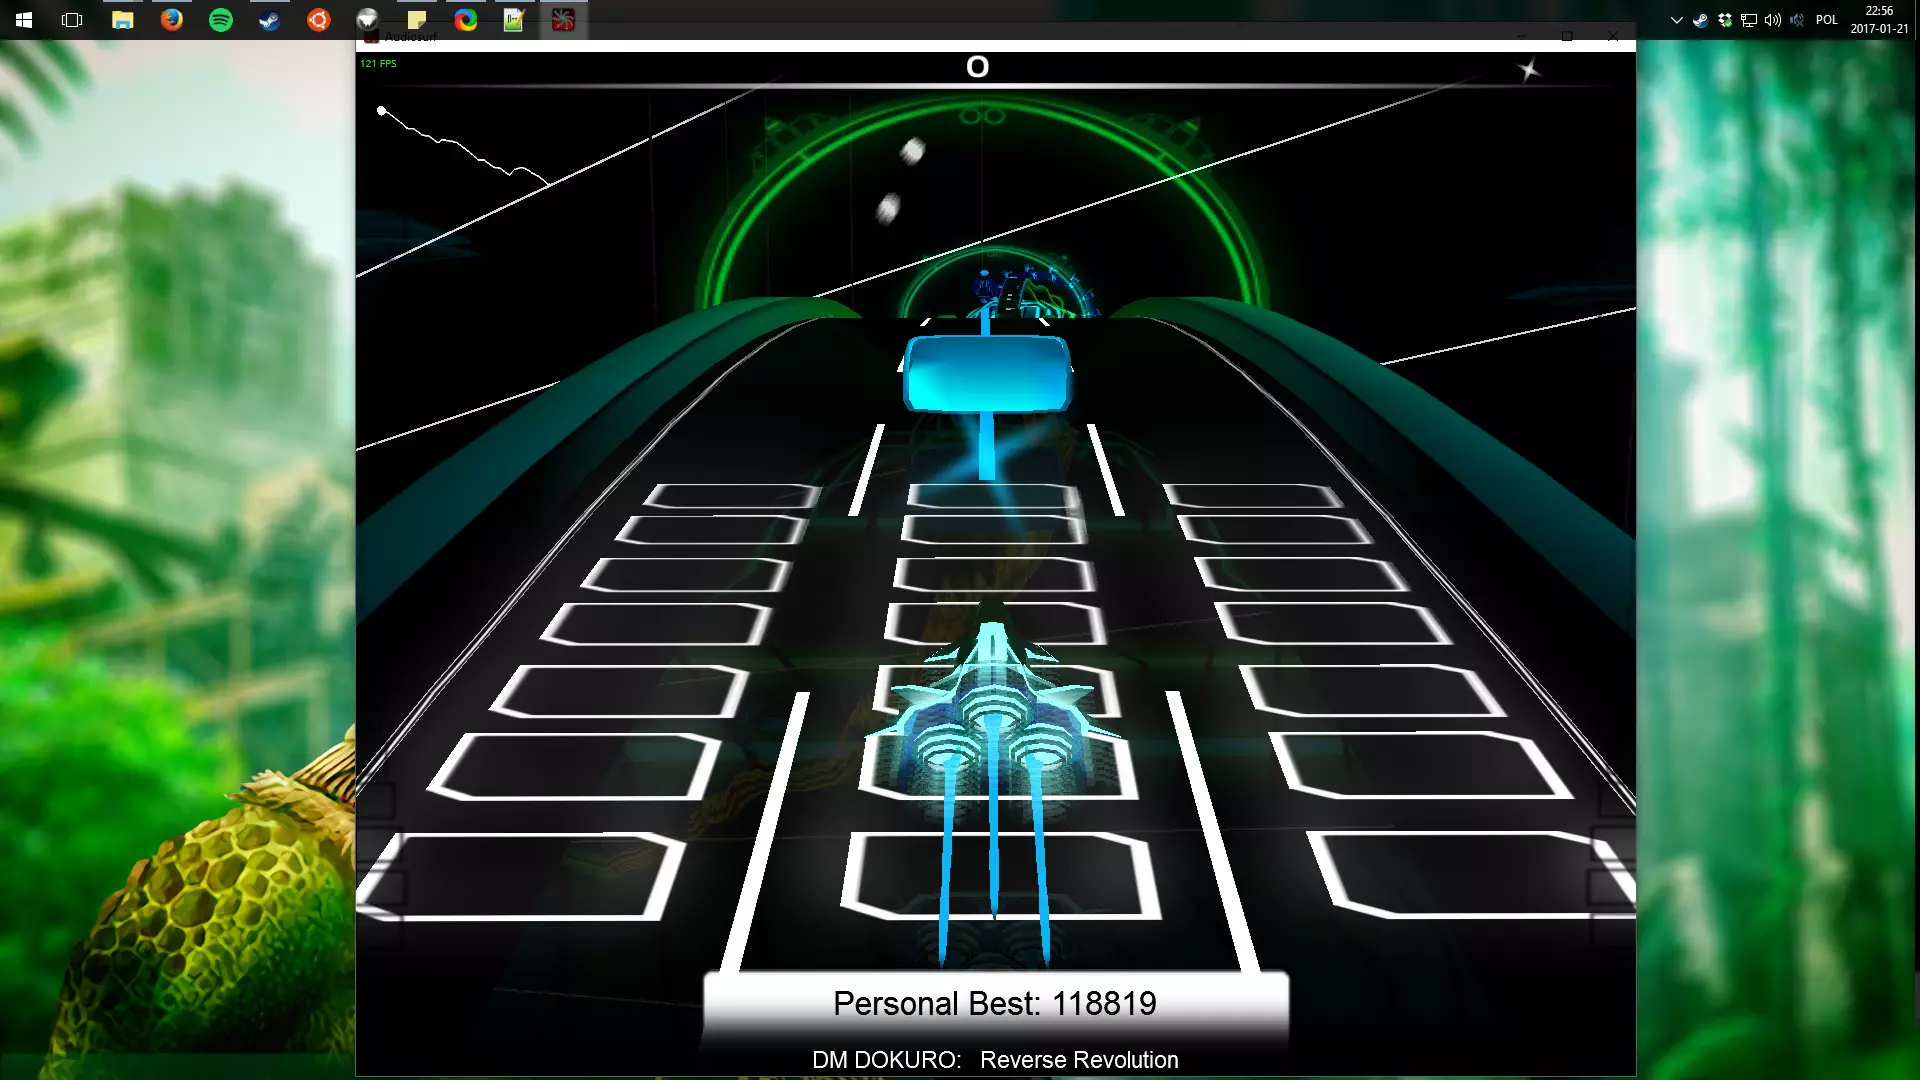Expand hidden system tray icons chevron
1920x1080 pixels.
(1677, 20)
